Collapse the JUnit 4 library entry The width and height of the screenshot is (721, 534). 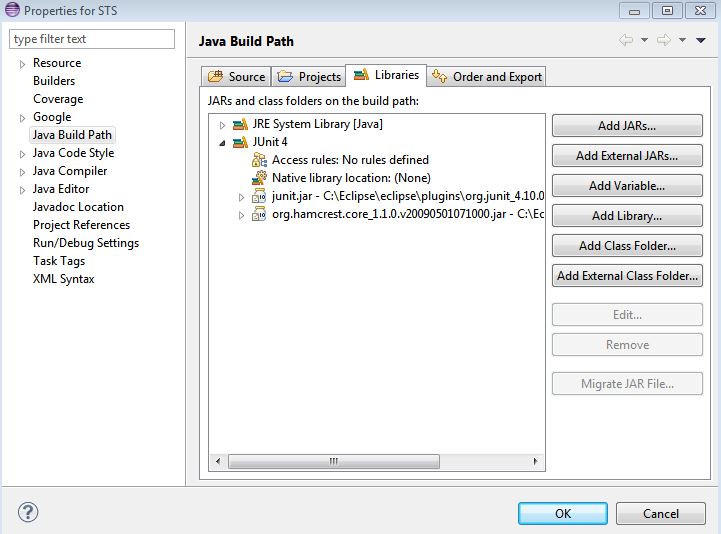click(223, 143)
